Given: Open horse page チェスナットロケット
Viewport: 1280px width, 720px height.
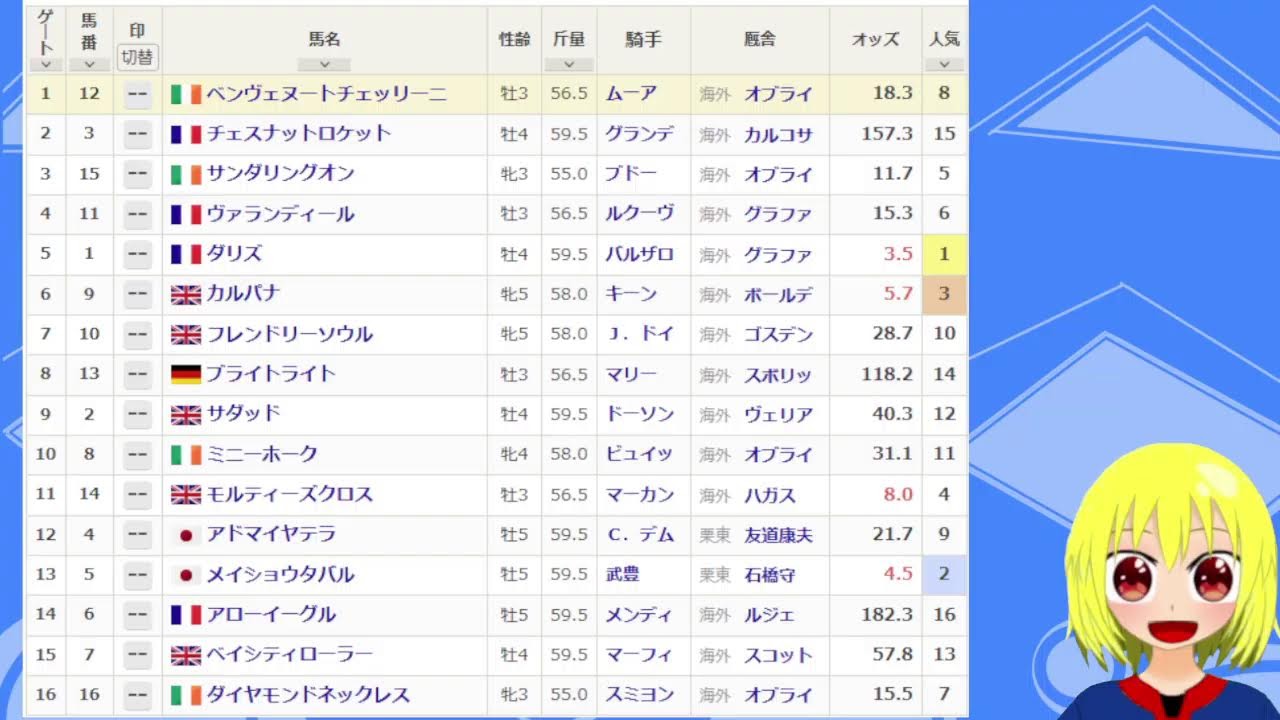Looking at the screenshot, I should click(x=298, y=134).
